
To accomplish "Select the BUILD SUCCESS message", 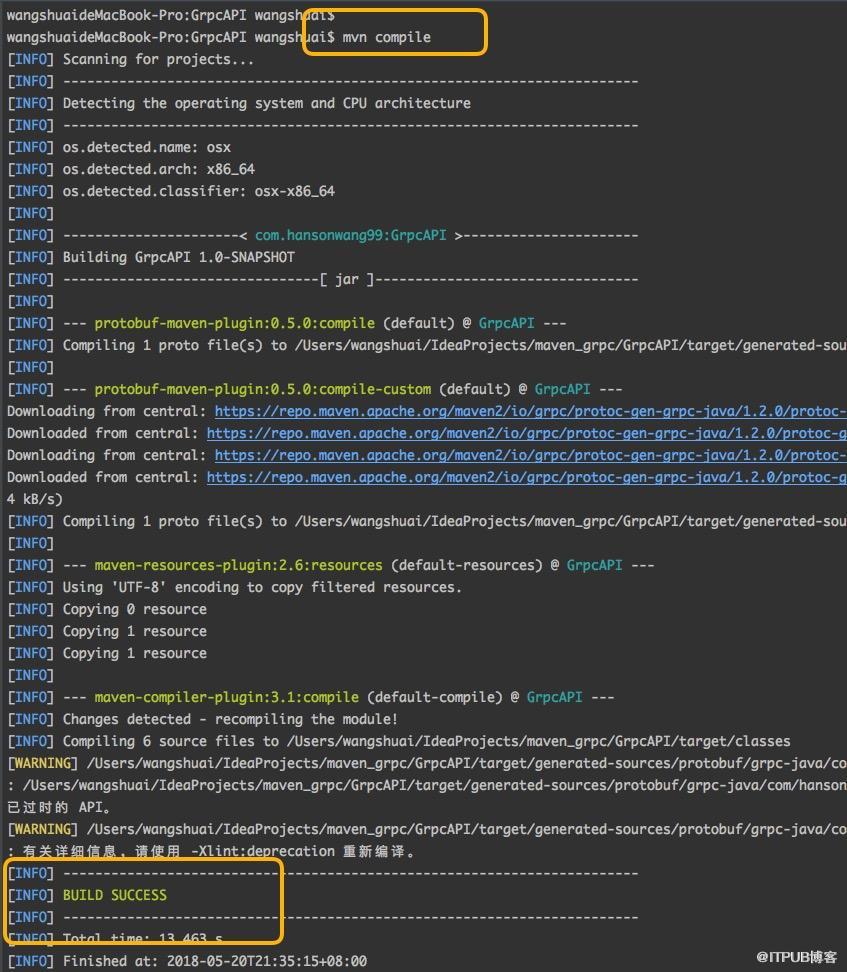I will point(115,895).
